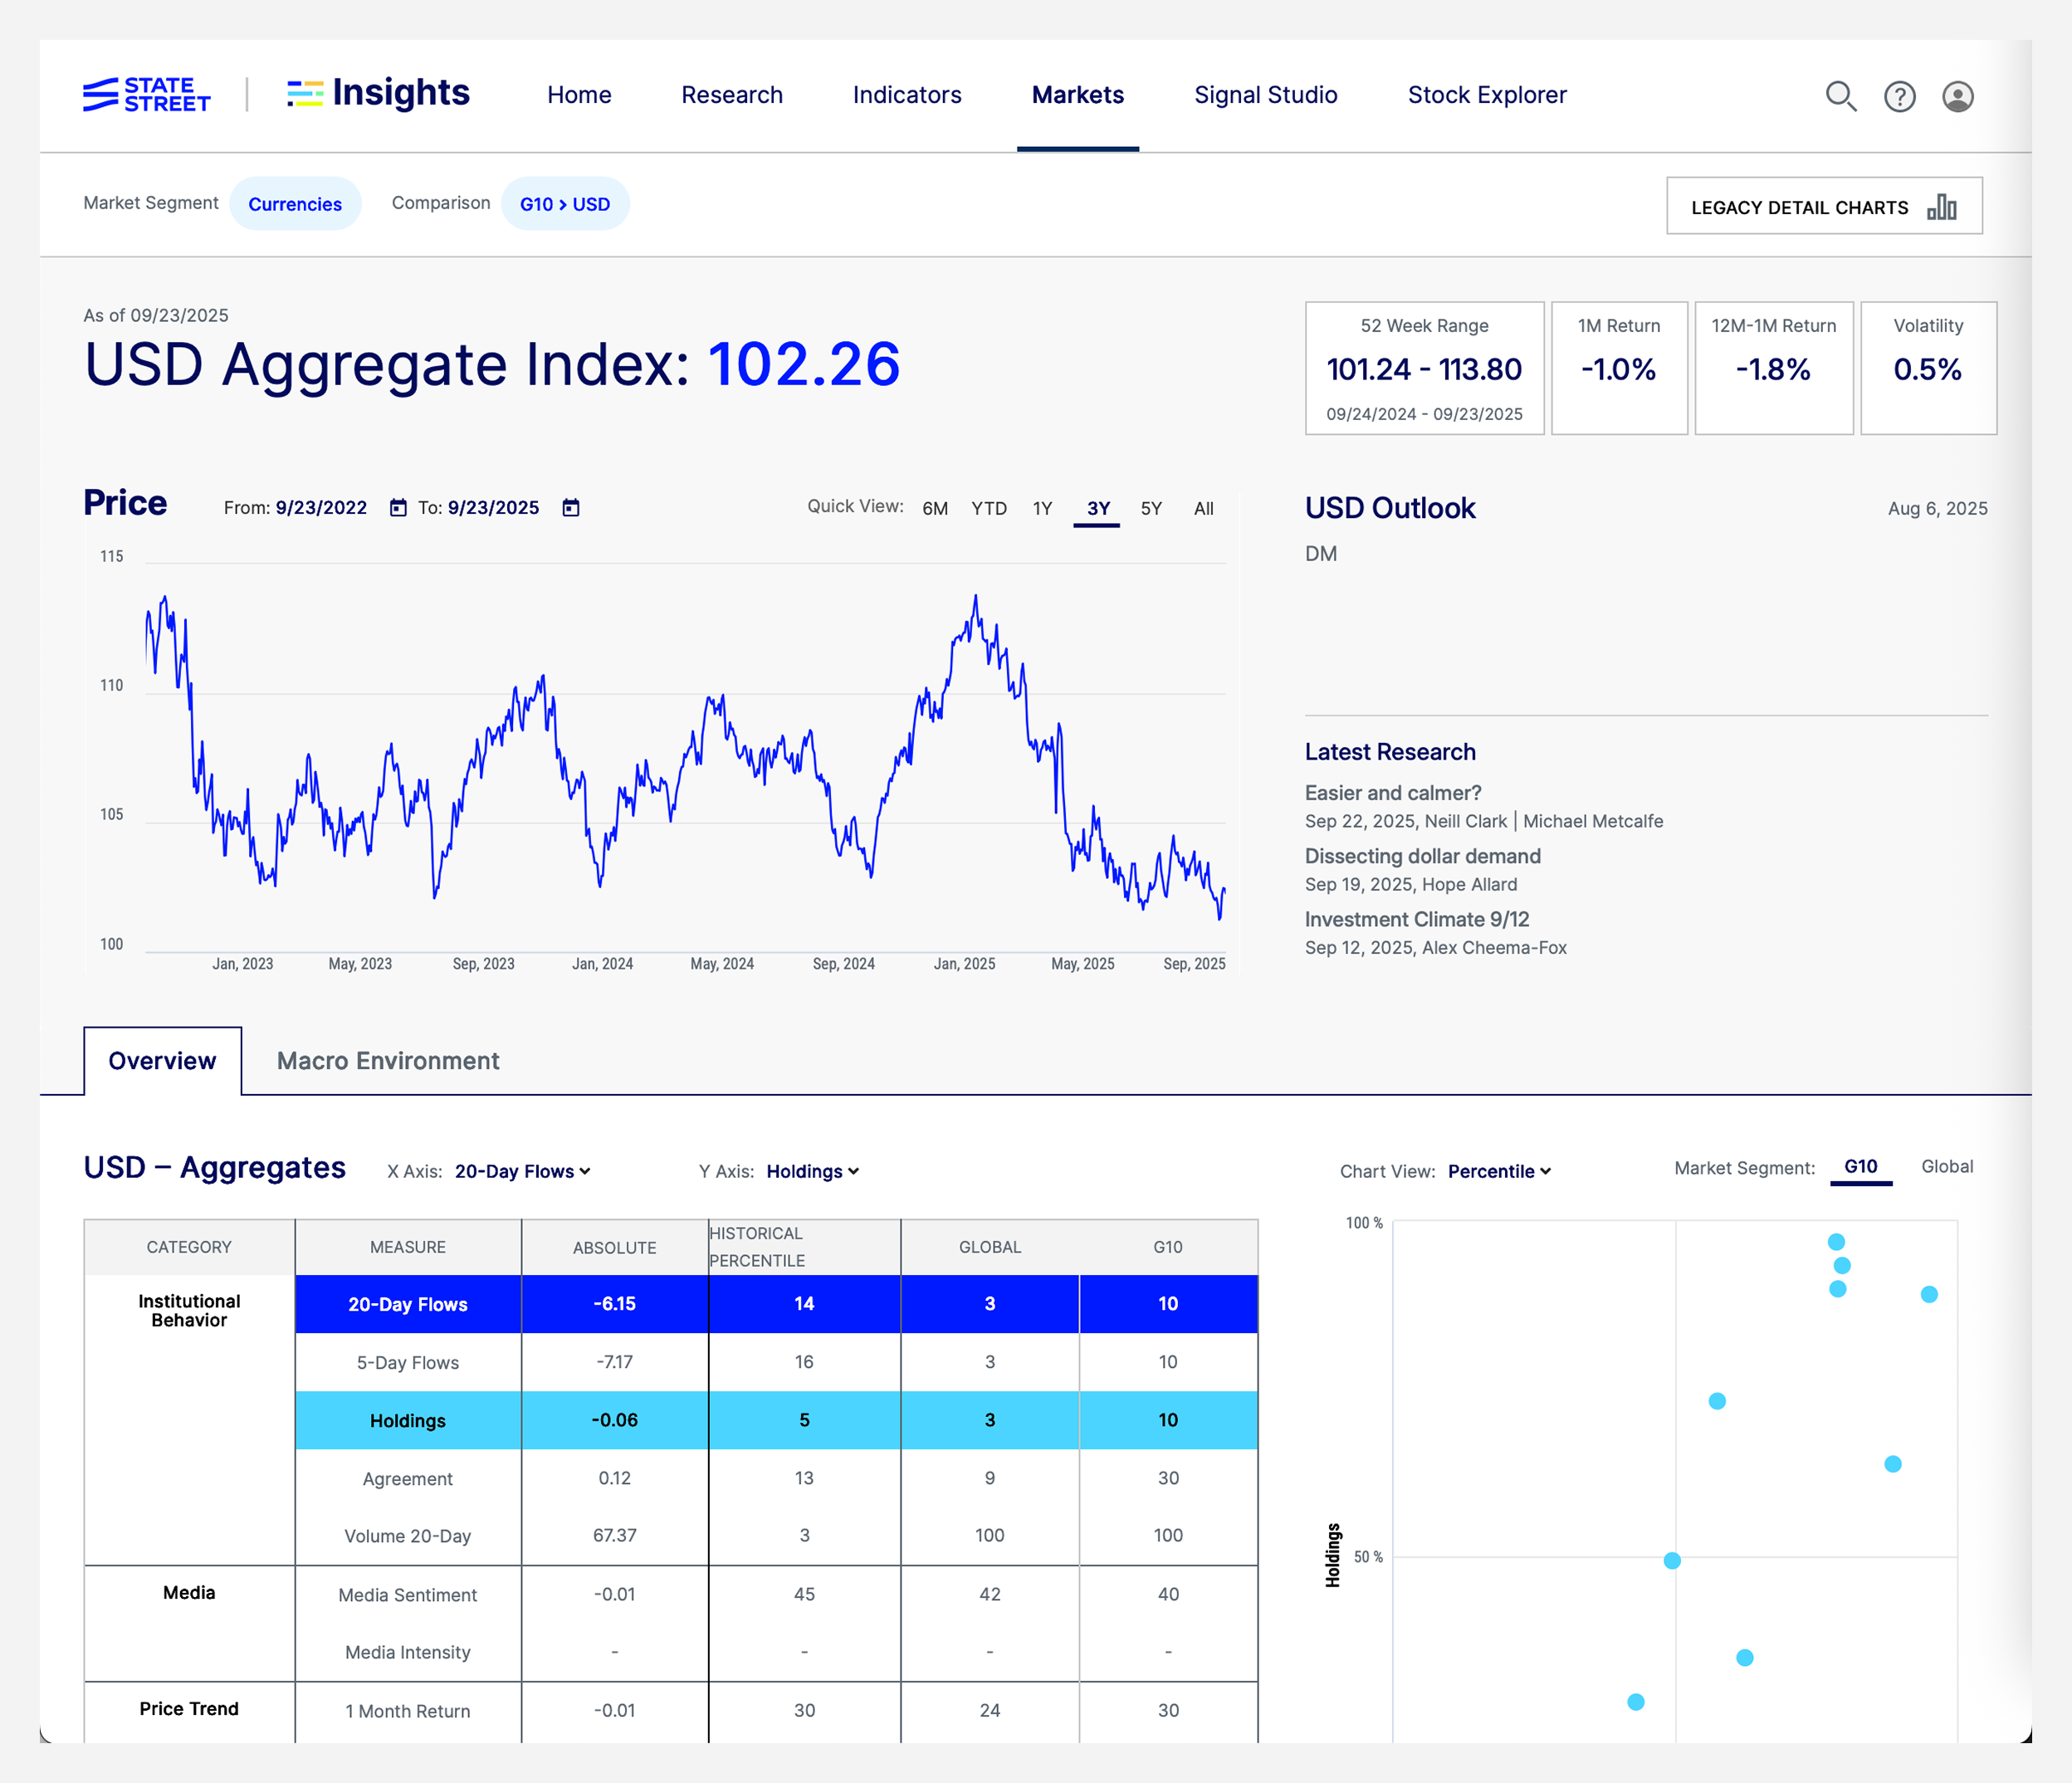Open the user profile icon
2072x1783 pixels.
tap(1957, 96)
